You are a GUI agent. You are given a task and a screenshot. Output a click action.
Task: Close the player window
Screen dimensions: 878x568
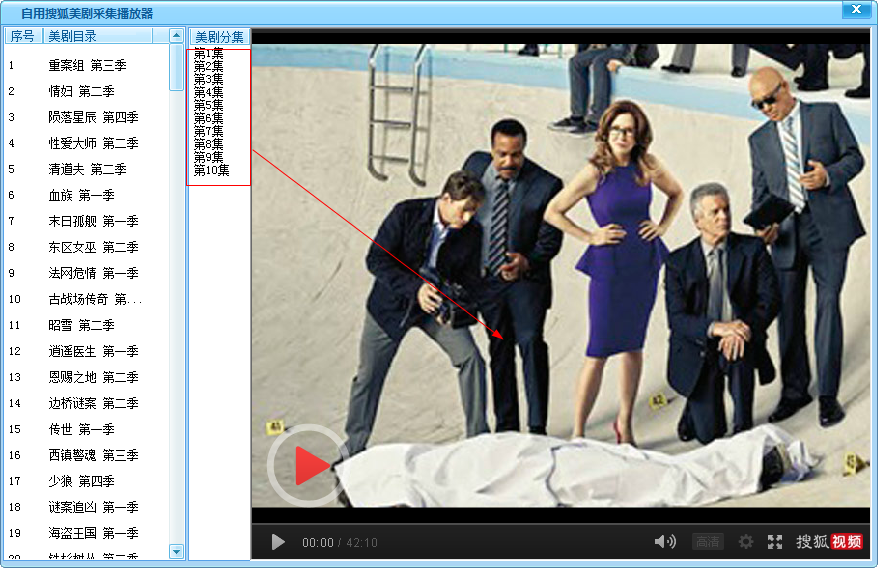pos(856,10)
